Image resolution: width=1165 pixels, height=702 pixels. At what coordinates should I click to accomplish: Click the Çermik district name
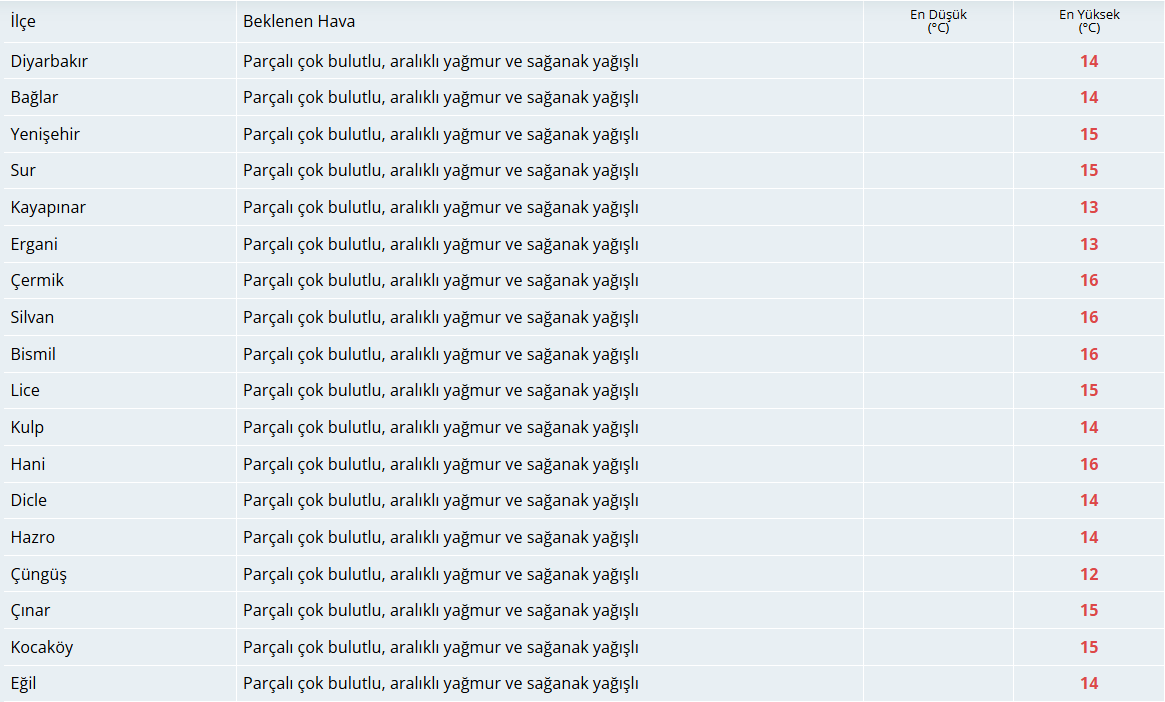tap(37, 281)
